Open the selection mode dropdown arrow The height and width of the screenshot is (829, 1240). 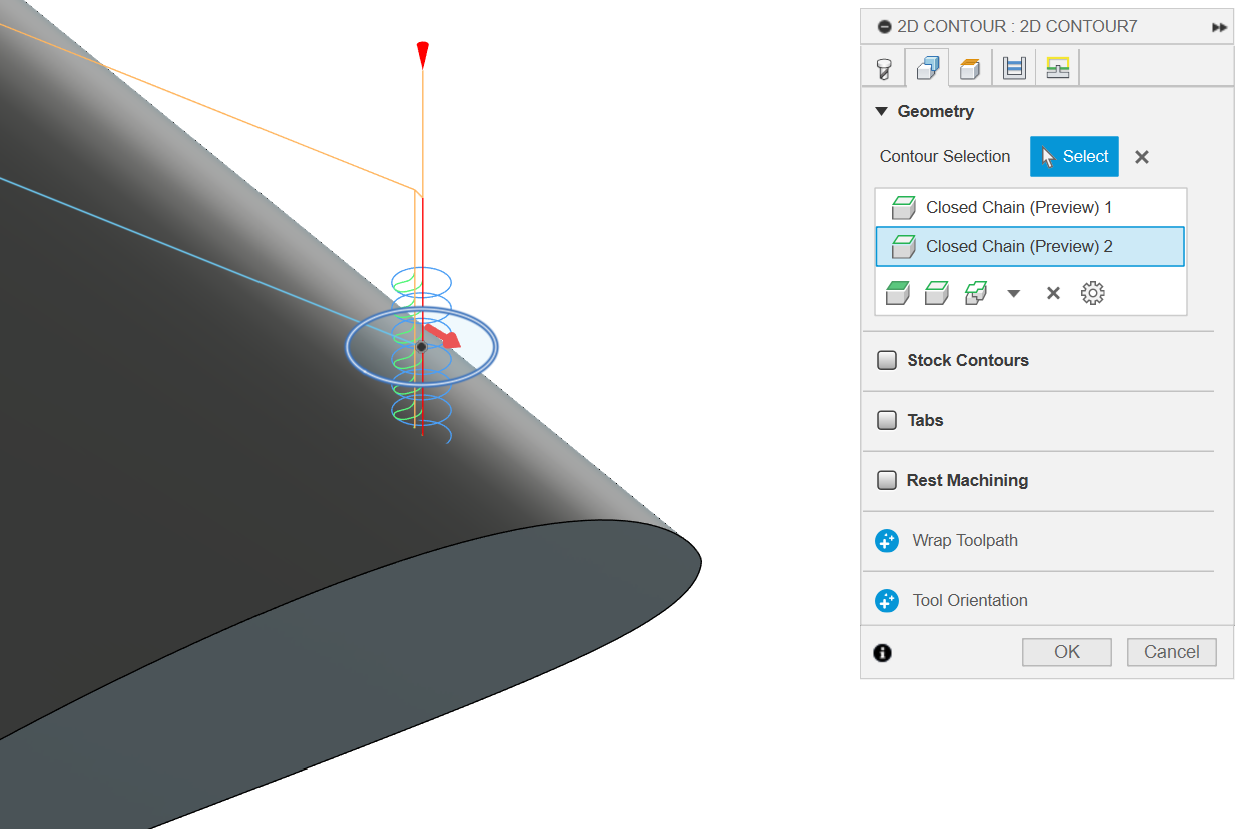click(1013, 293)
